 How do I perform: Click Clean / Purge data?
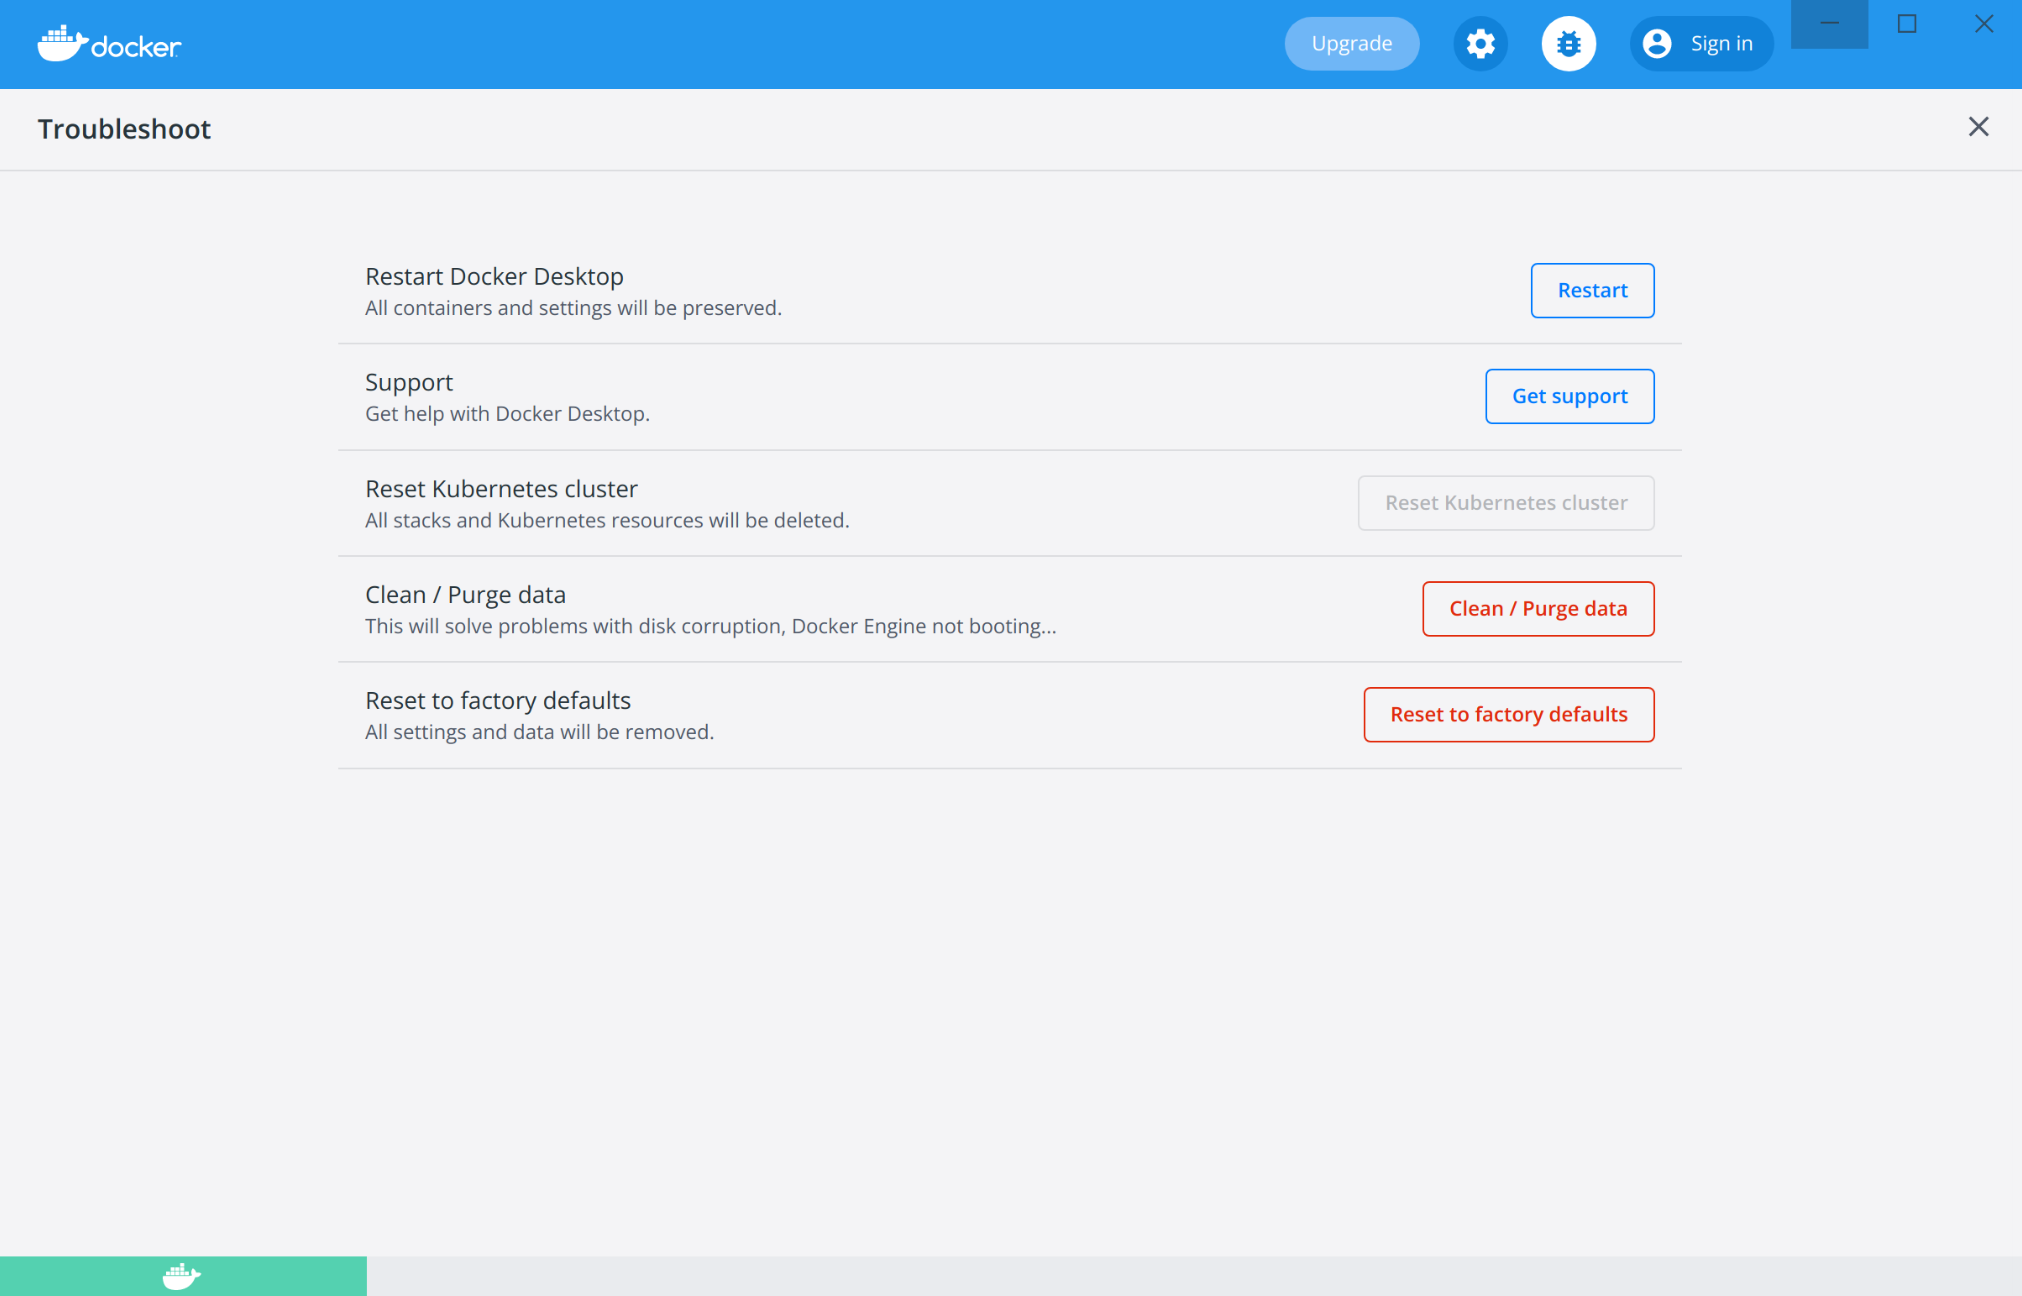tap(1538, 608)
